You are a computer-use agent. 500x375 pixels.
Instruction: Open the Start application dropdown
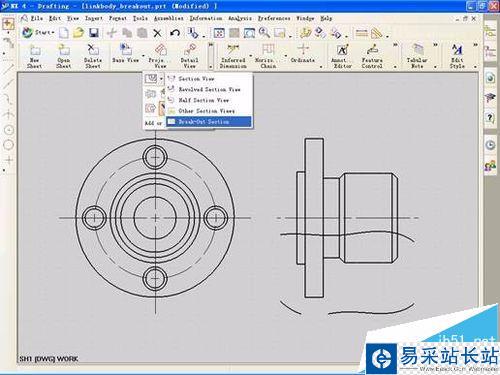click(x=38, y=33)
